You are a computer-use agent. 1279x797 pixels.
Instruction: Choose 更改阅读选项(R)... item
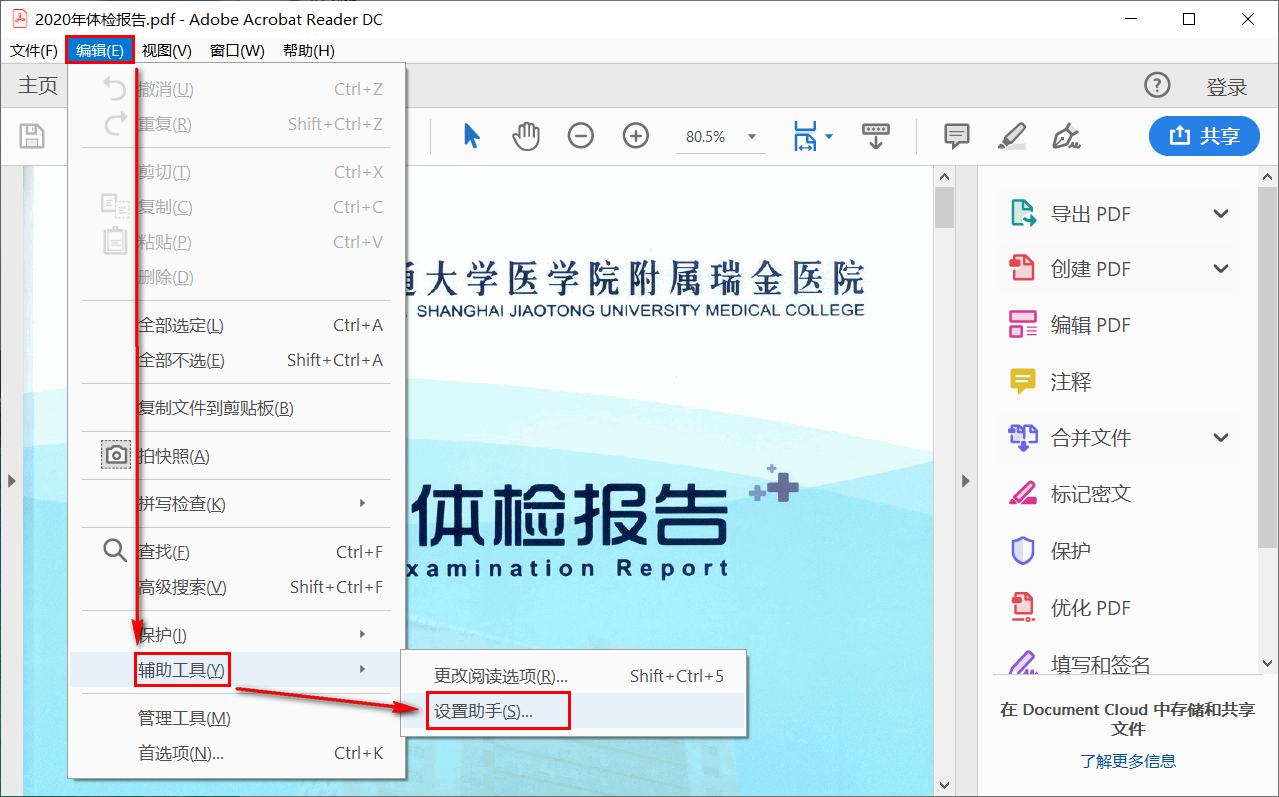click(x=573, y=676)
